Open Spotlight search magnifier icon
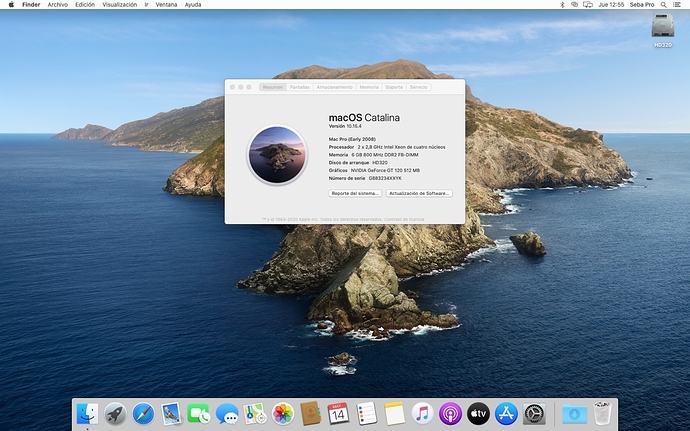 click(x=664, y=5)
